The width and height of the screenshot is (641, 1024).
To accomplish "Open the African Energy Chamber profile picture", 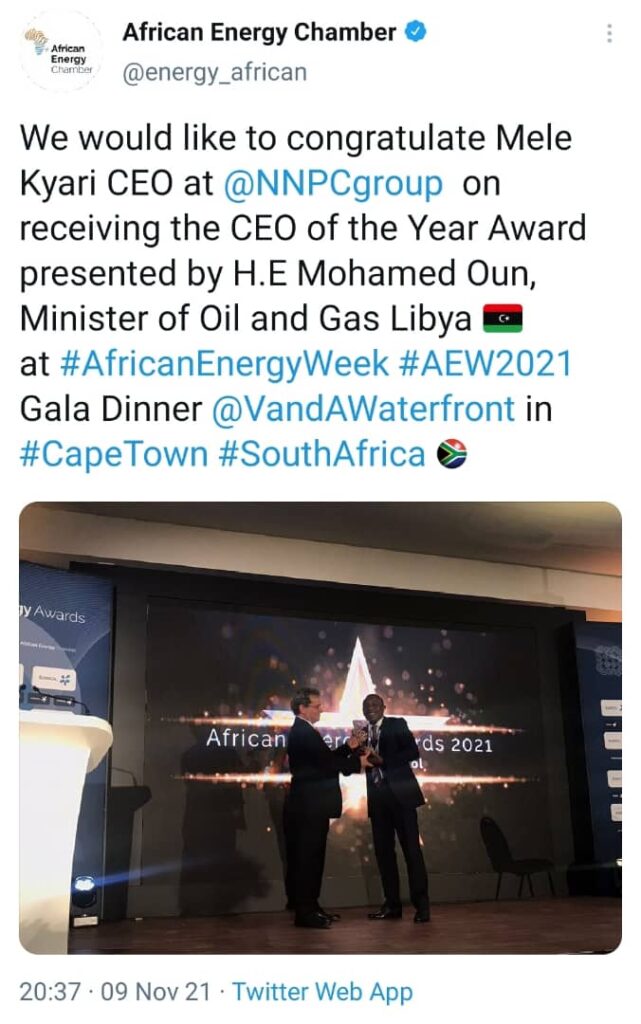I will click(59, 54).
